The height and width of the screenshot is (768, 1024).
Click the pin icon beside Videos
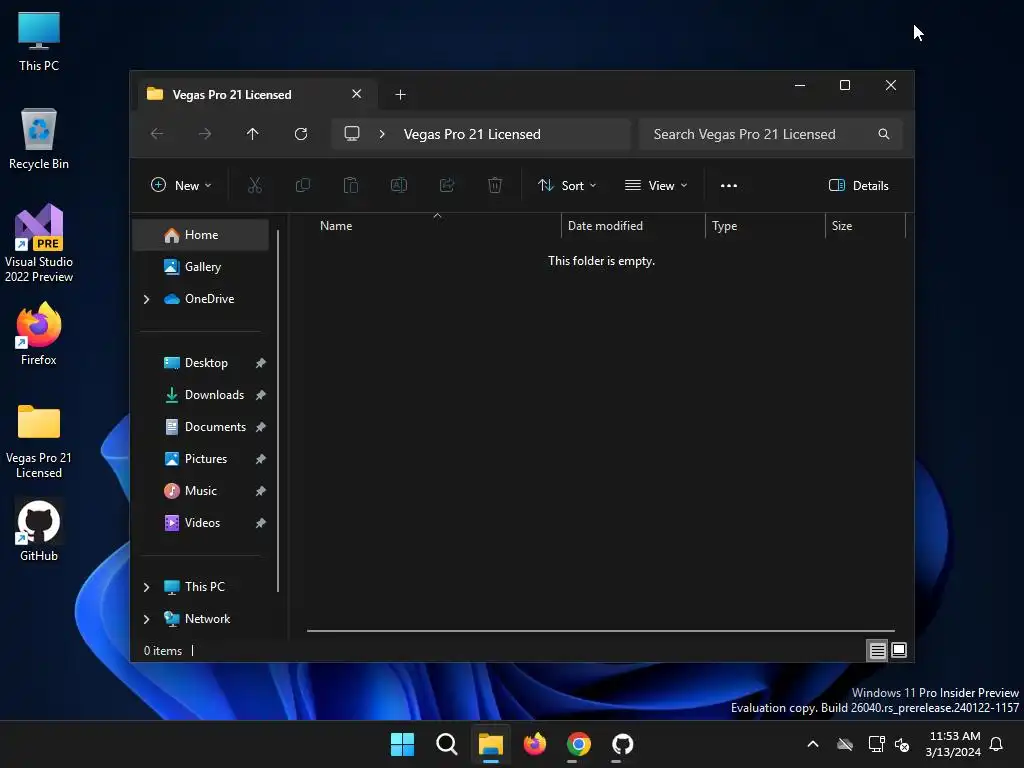coord(261,523)
